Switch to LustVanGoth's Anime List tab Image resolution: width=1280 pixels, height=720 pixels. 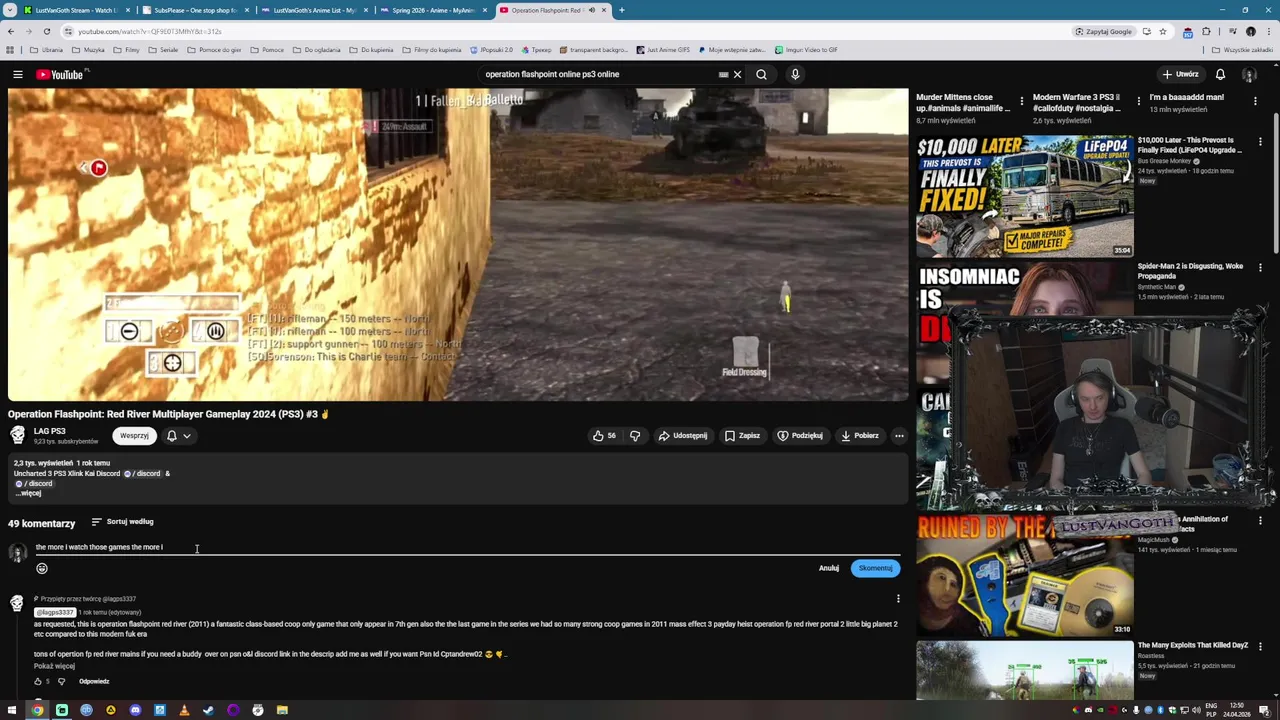point(314,10)
